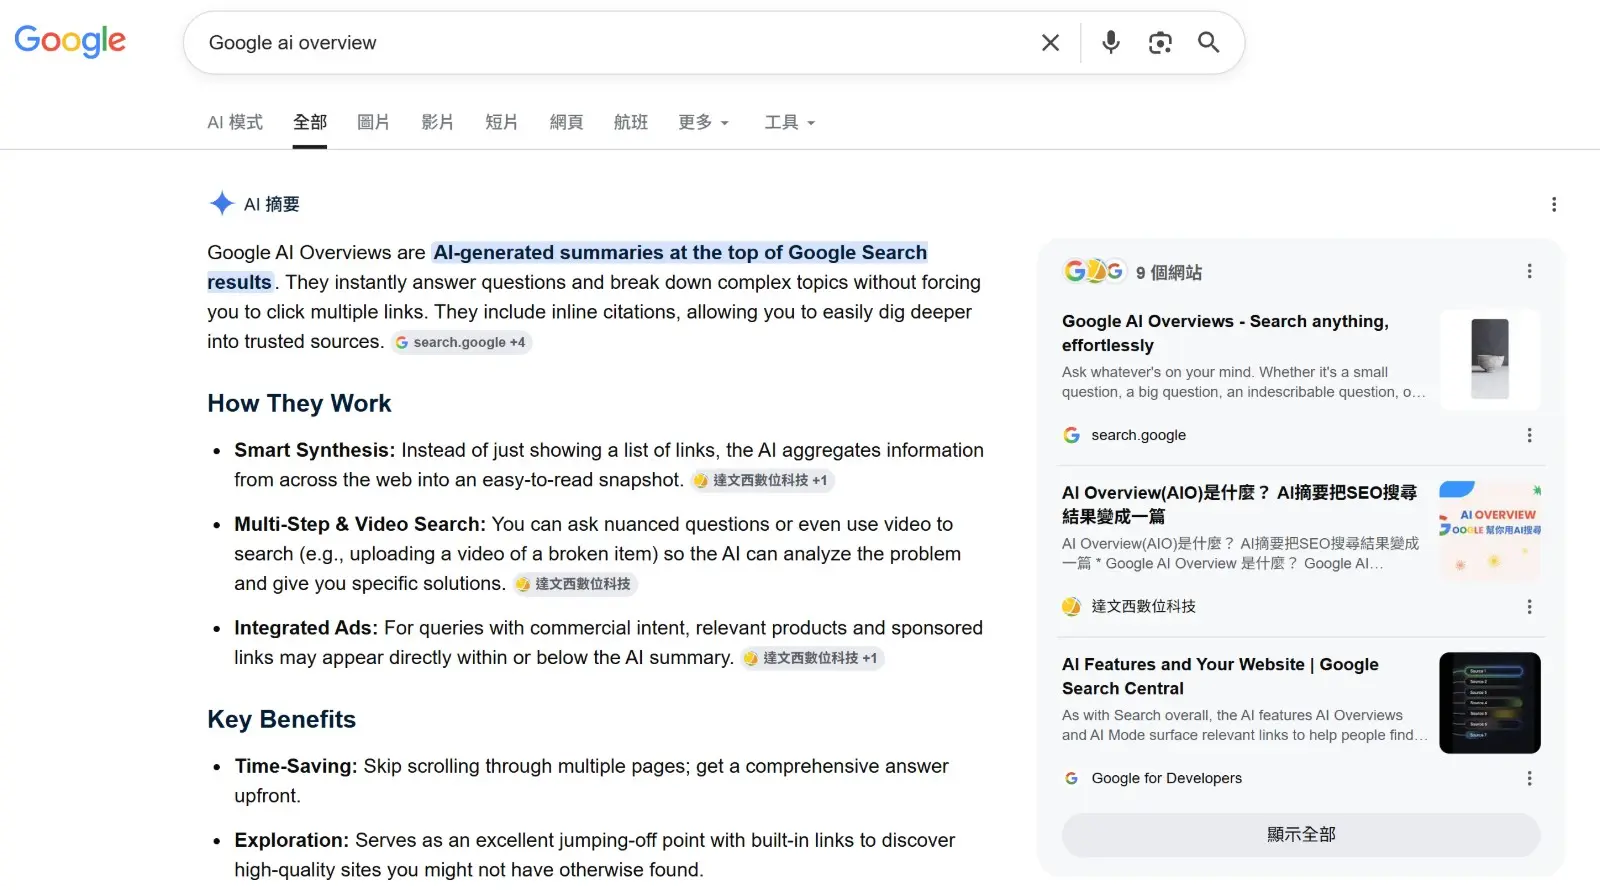The image size is (1600, 890).
Task: Click the stacked site favicons beside '9 個網站'
Action: pyautogui.click(x=1094, y=271)
